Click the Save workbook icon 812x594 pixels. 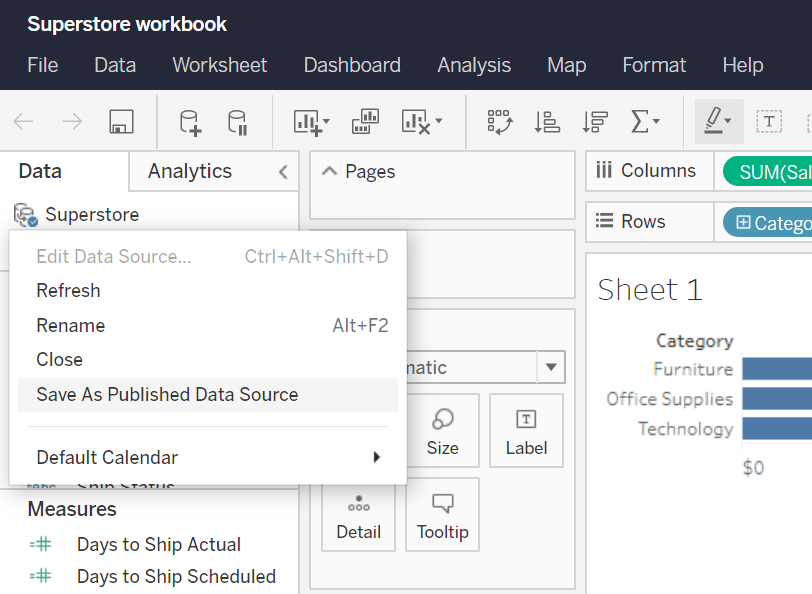122,122
